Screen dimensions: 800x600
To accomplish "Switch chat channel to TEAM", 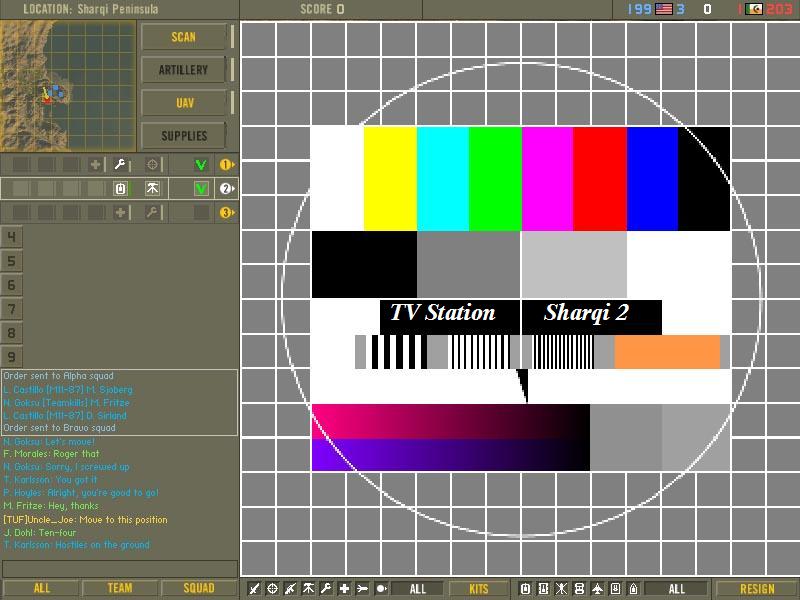I will [119, 588].
